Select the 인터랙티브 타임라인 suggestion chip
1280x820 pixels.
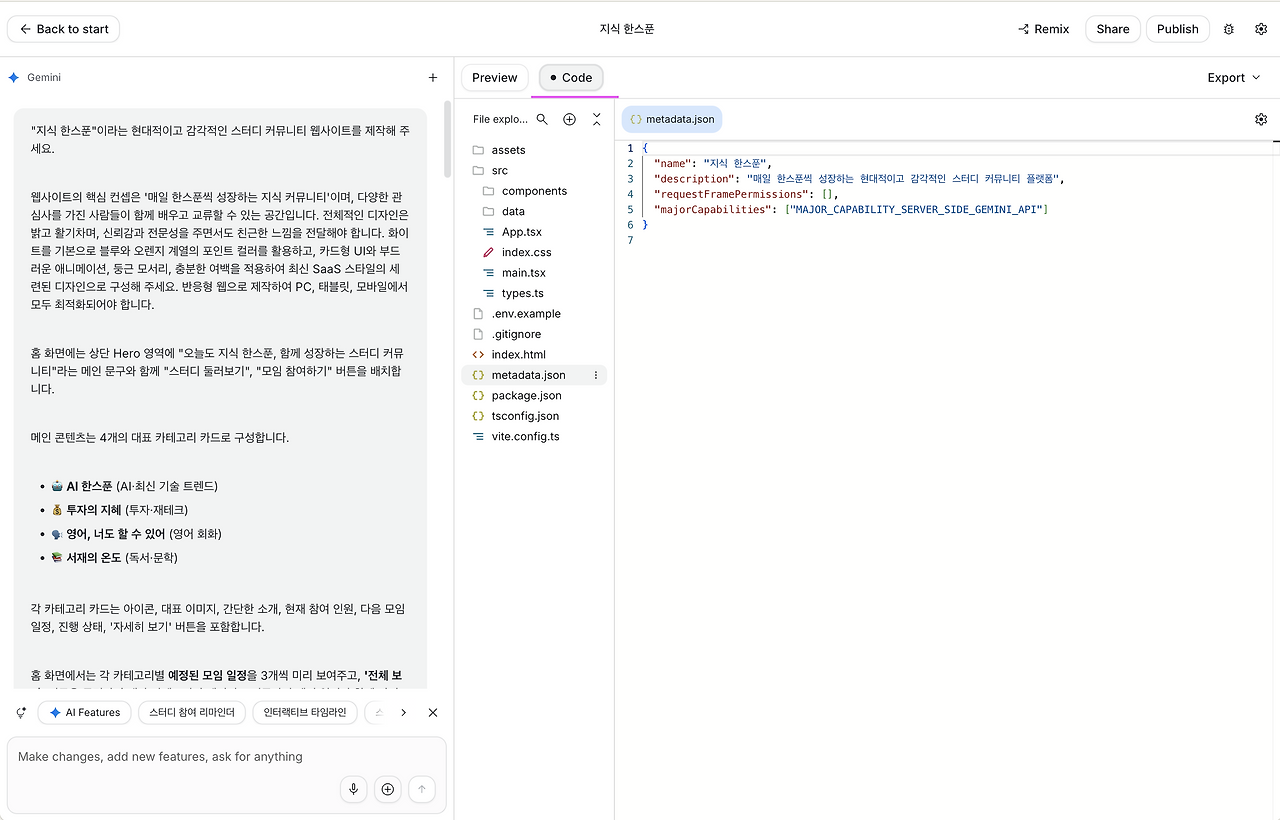point(304,713)
